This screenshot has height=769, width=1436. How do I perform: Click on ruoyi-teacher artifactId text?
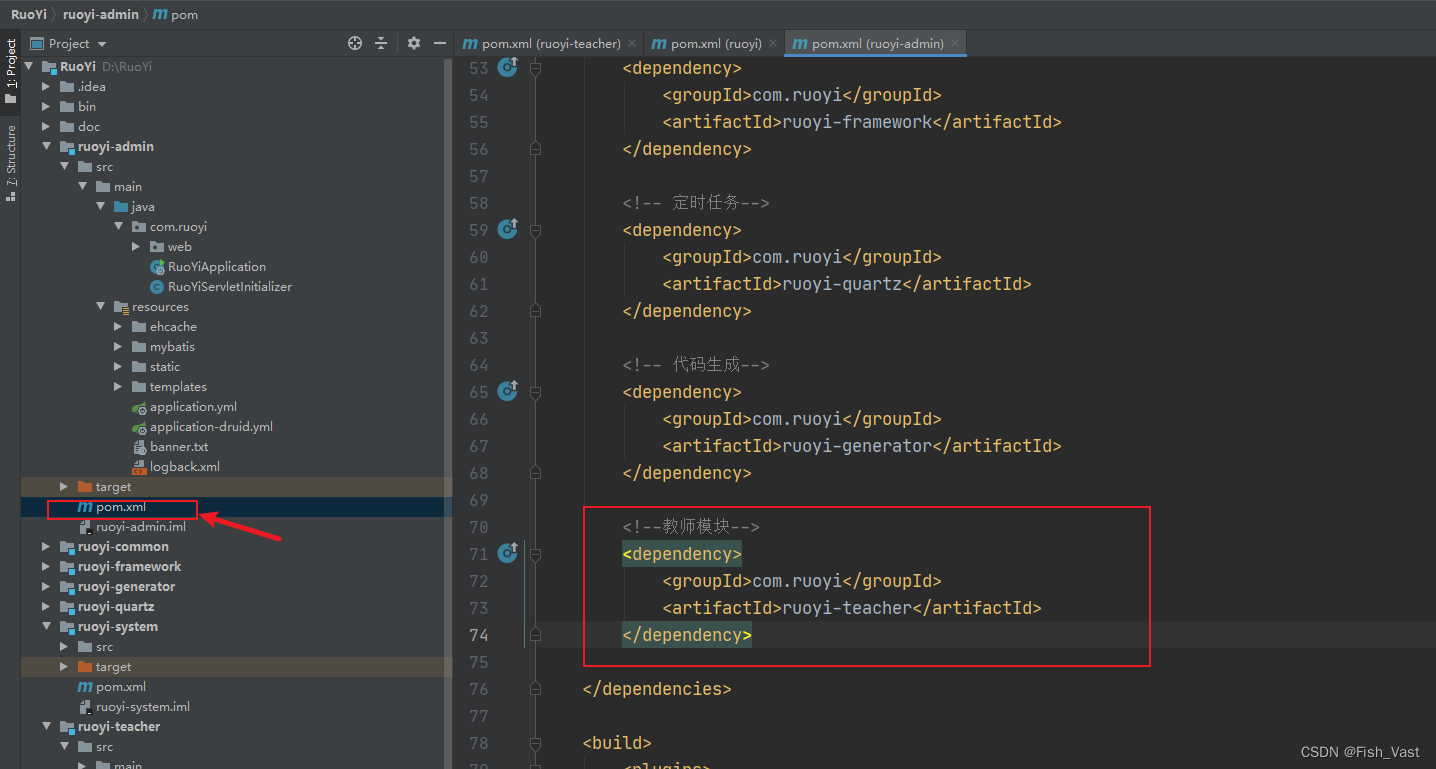847,608
